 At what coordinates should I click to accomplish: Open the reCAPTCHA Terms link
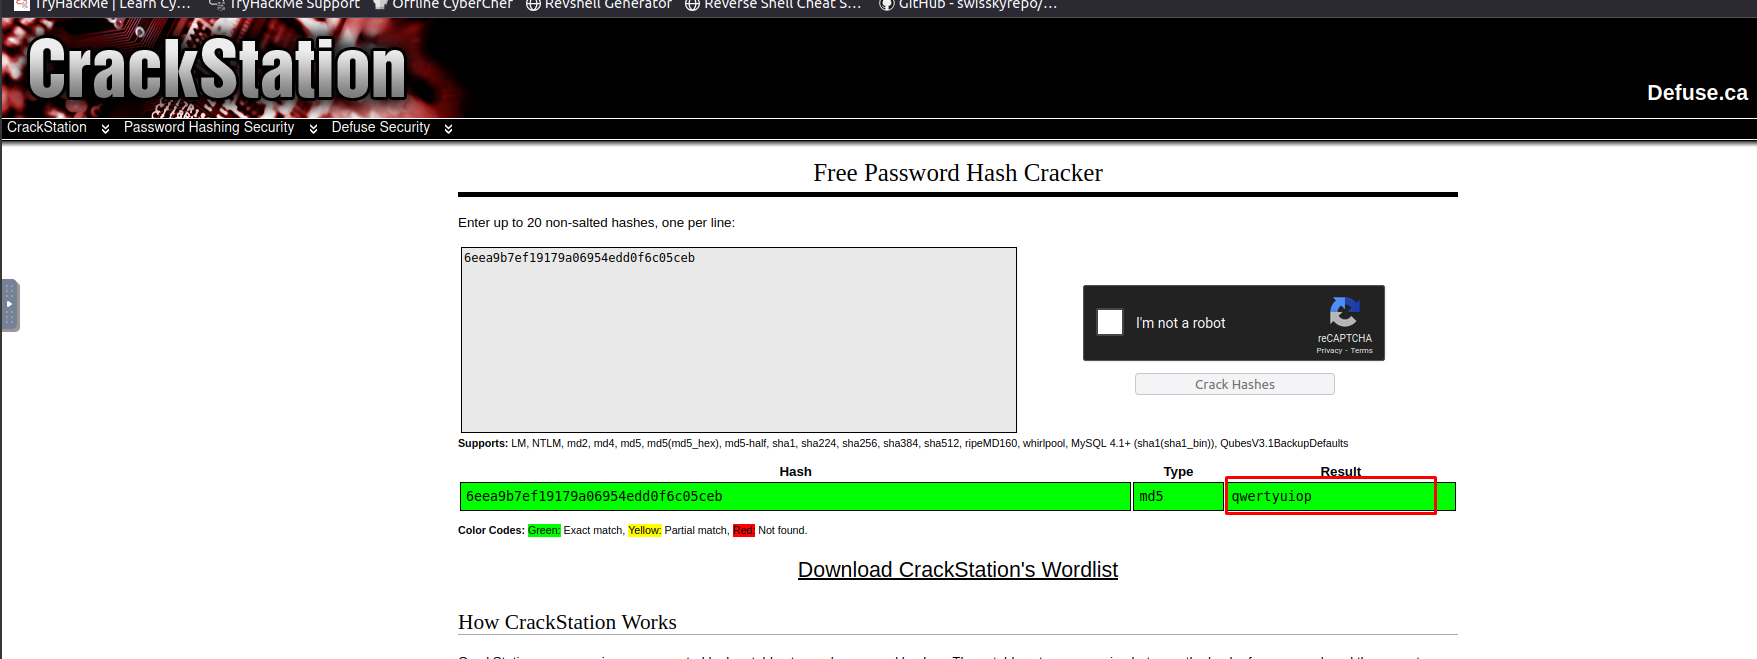1362,351
